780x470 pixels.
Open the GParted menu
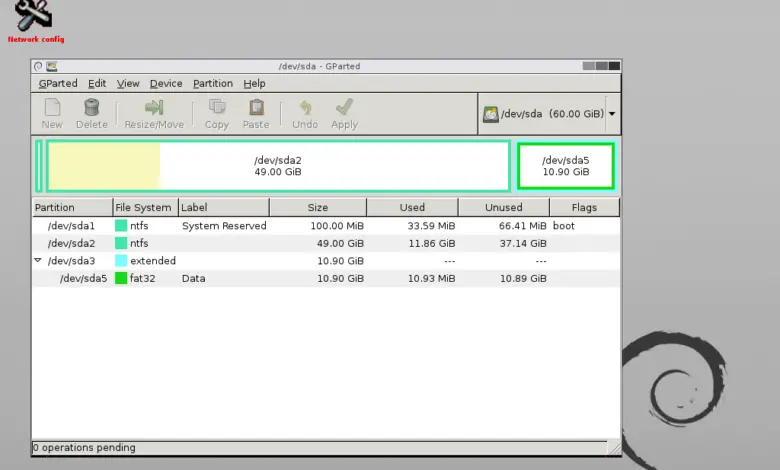pos(58,84)
